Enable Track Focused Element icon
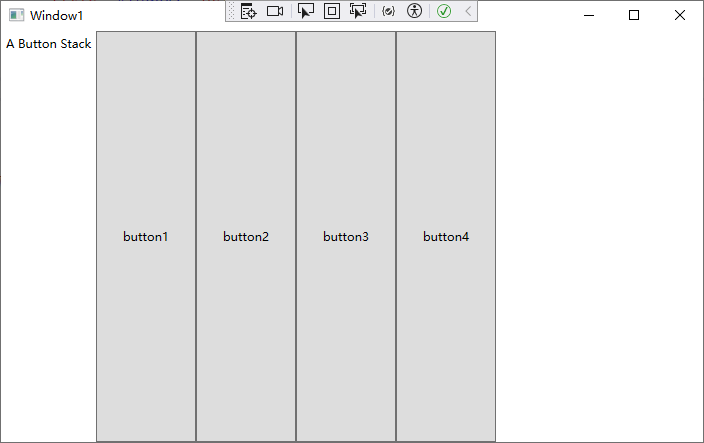704x443 pixels. [x=358, y=11]
